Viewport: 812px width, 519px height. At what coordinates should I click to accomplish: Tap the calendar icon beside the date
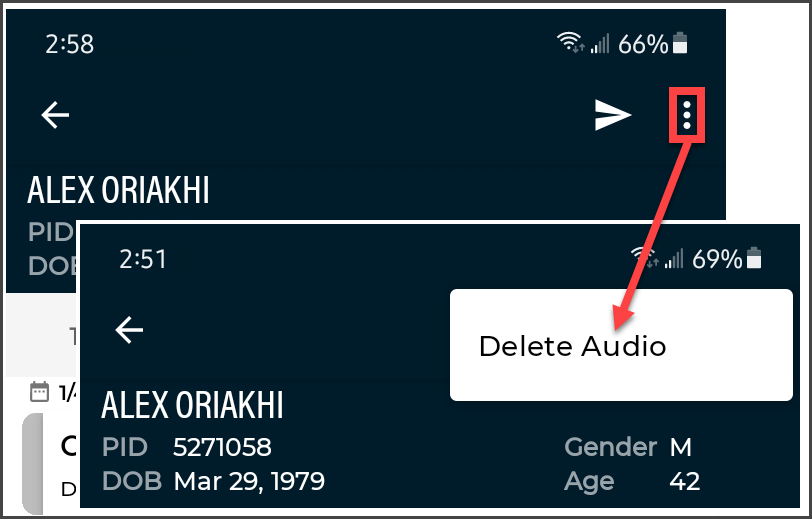click(x=39, y=391)
